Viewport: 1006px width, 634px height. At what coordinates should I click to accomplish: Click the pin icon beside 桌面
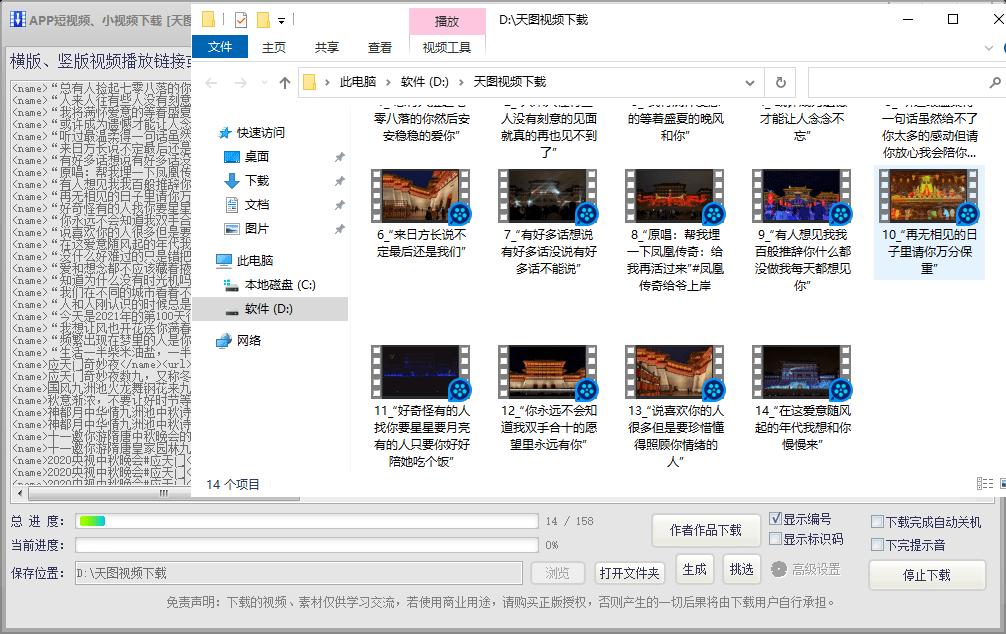click(339, 157)
